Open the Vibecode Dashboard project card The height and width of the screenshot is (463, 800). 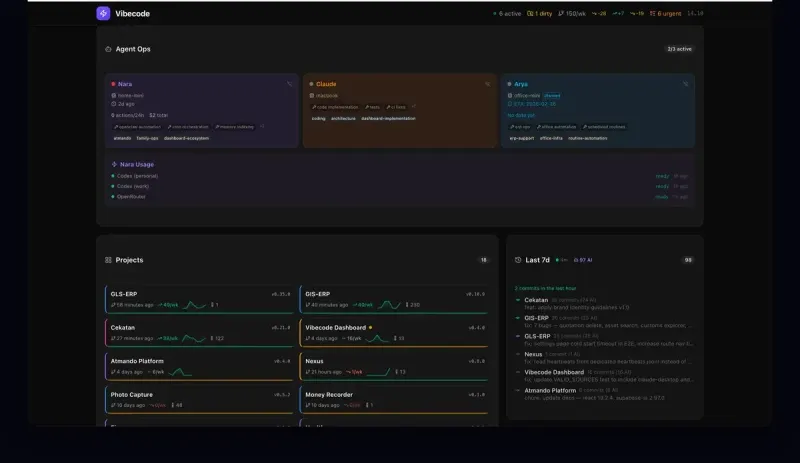(x=394, y=333)
